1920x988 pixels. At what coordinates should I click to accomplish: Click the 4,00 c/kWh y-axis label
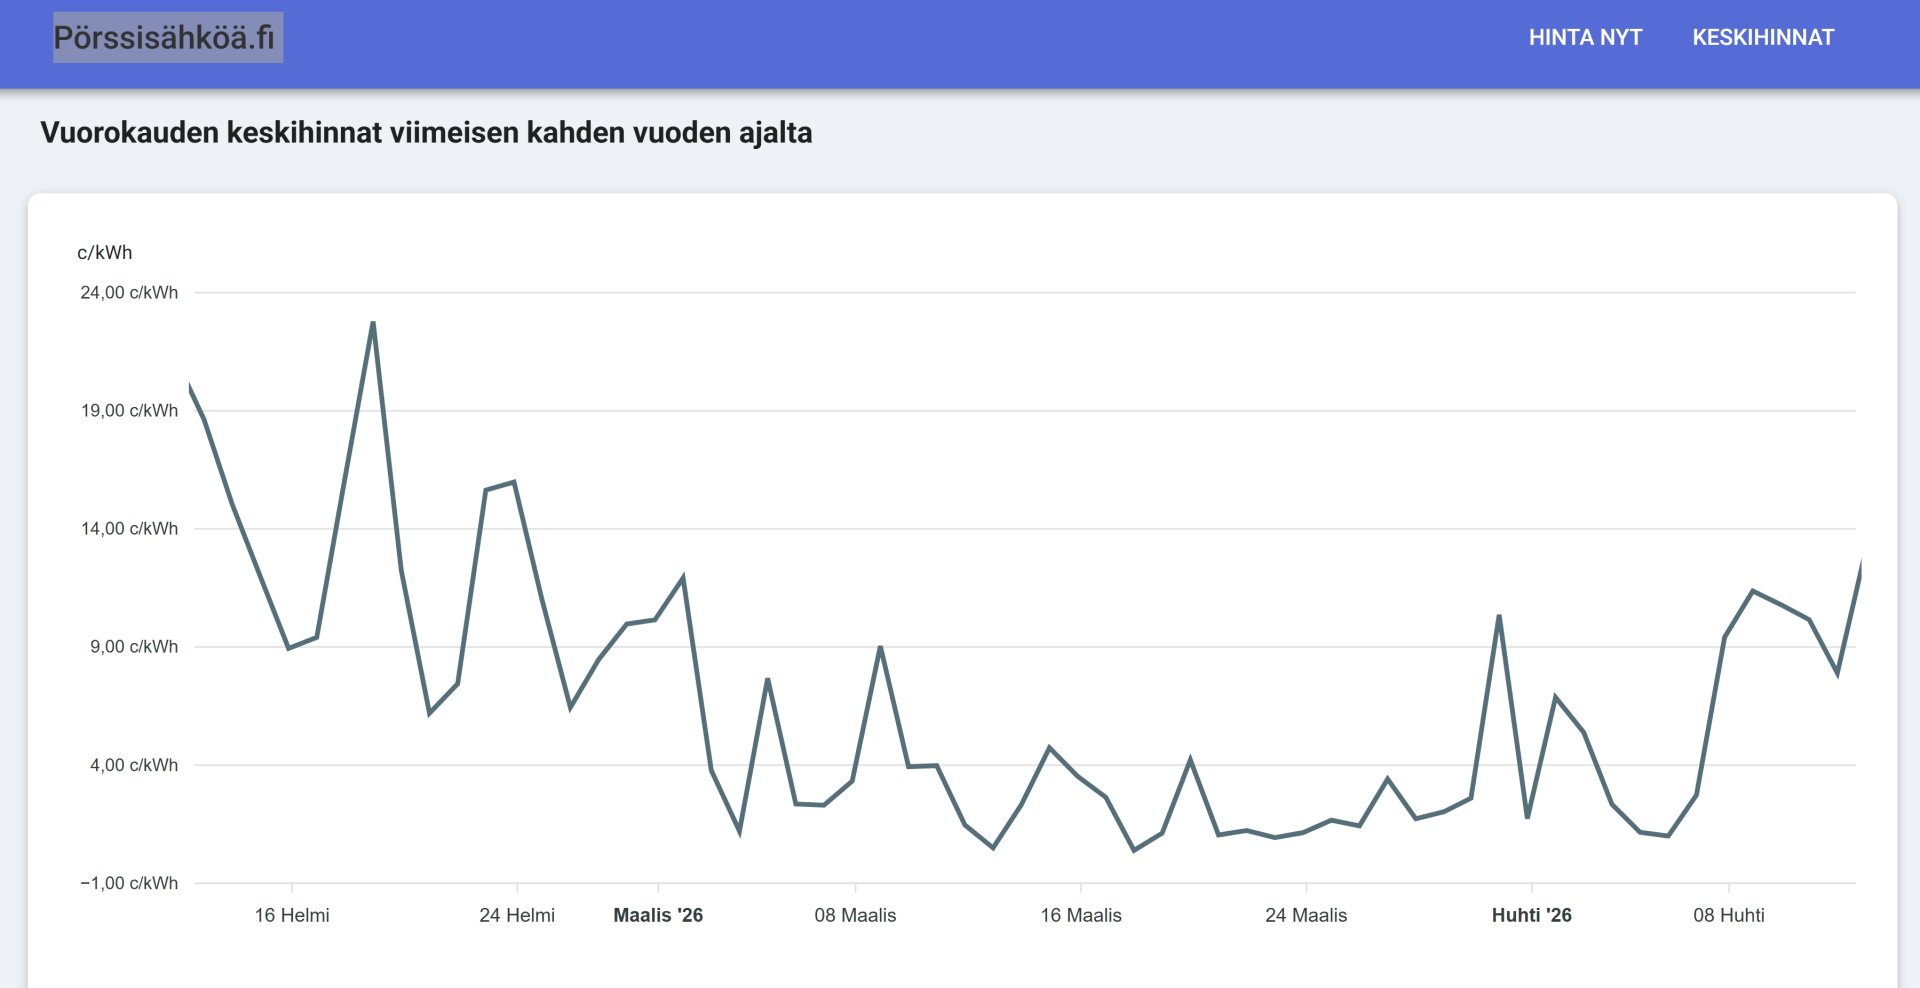(x=133, y=765)
